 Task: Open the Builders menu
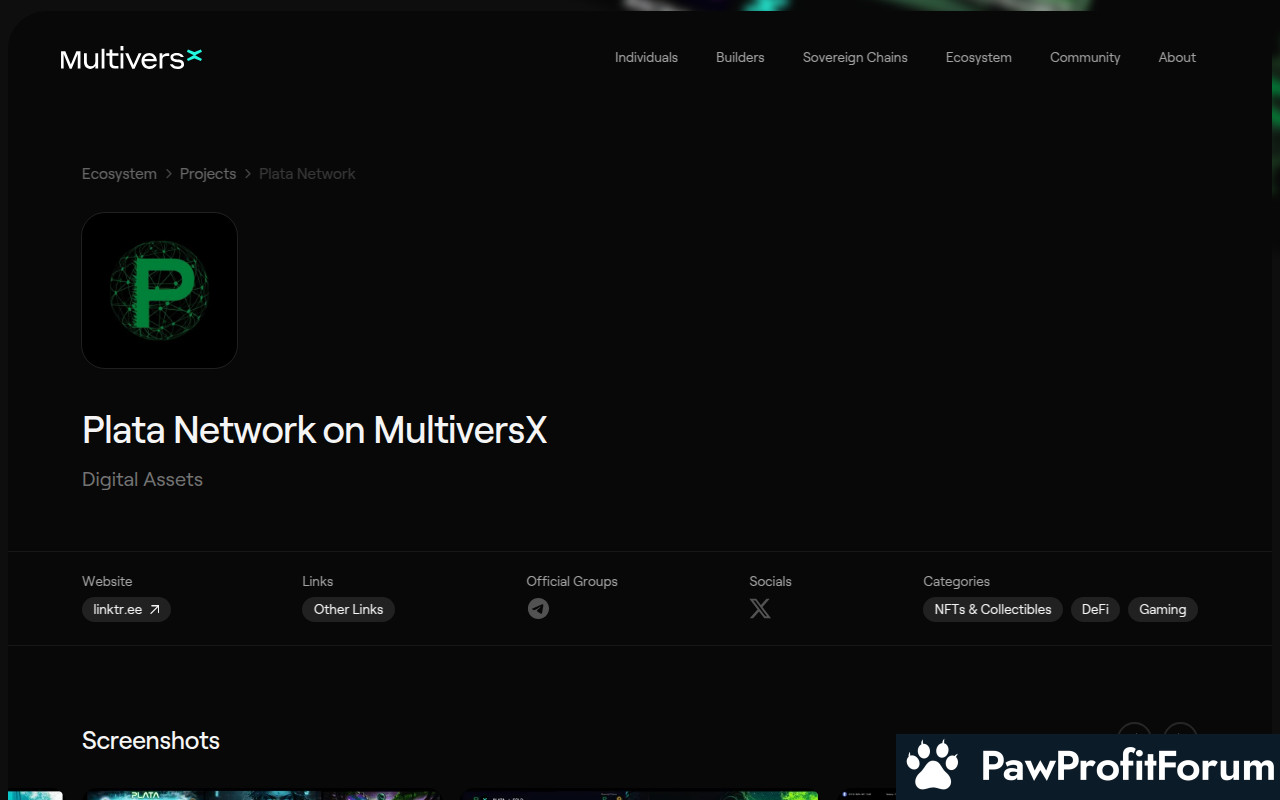[x=740, y=58]
